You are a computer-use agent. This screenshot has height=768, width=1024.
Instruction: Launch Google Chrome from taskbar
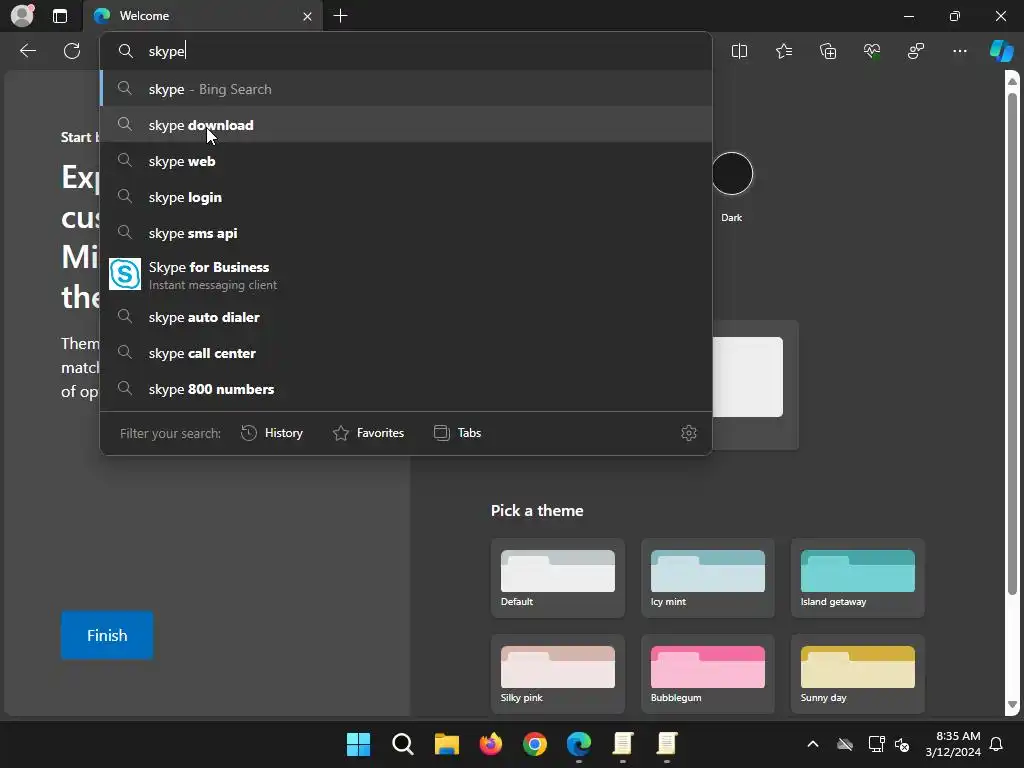click(535, 744)
